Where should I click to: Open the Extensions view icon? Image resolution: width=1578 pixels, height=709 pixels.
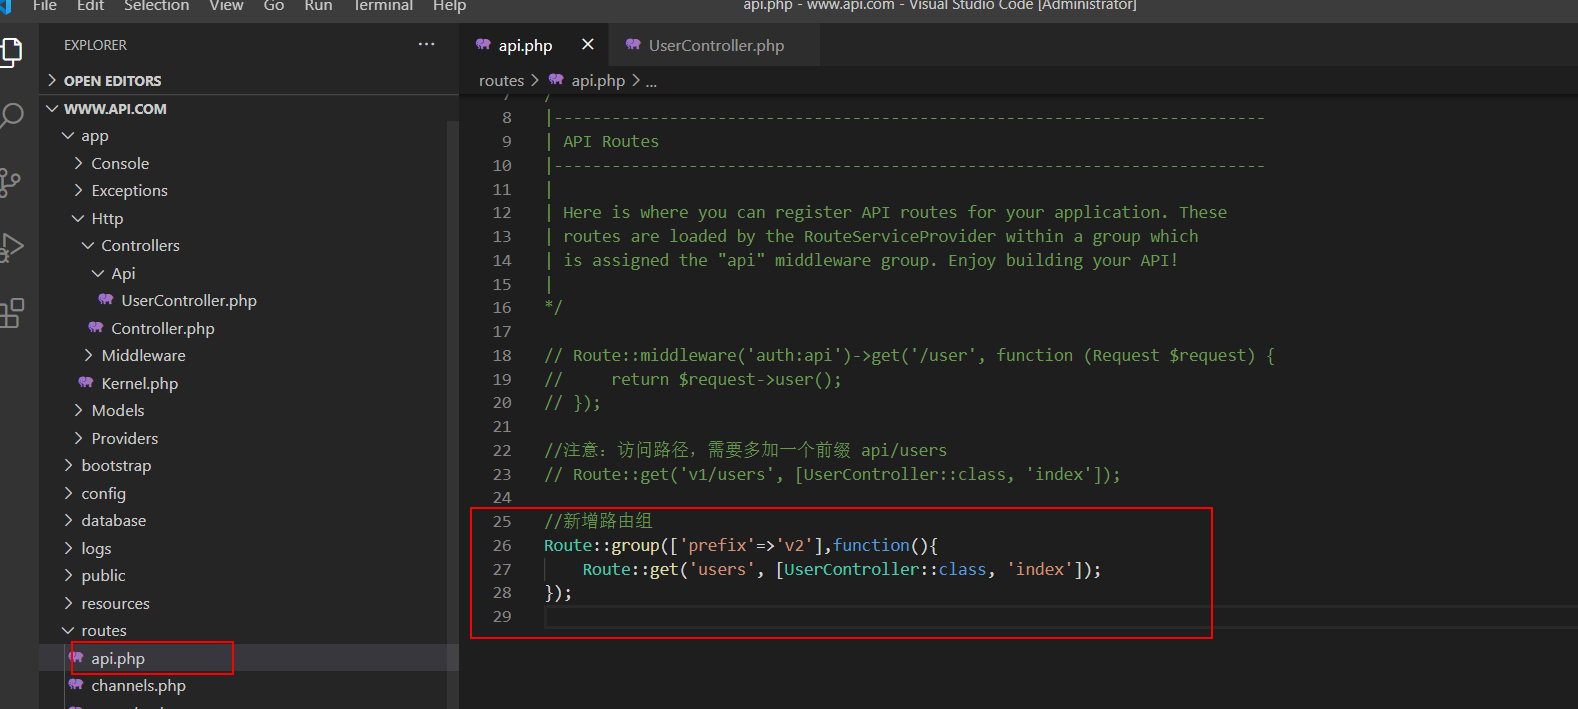10,313
